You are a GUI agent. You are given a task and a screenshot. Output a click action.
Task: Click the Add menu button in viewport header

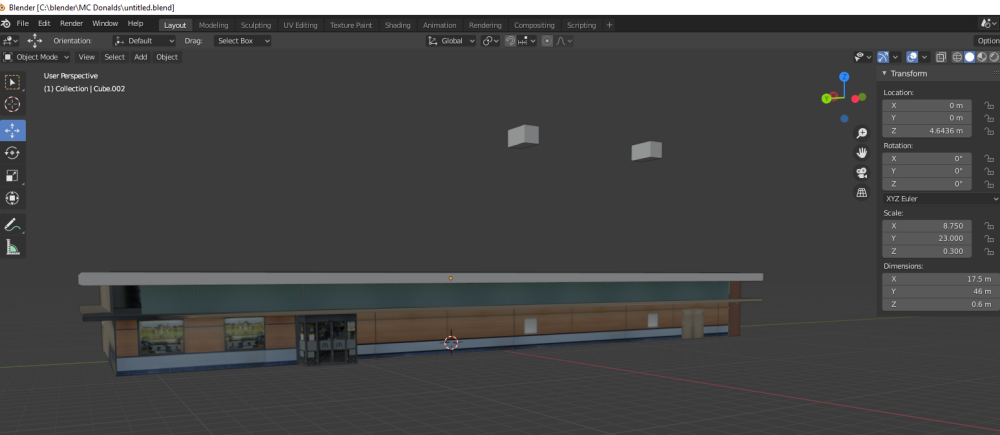tap(141, 57)
